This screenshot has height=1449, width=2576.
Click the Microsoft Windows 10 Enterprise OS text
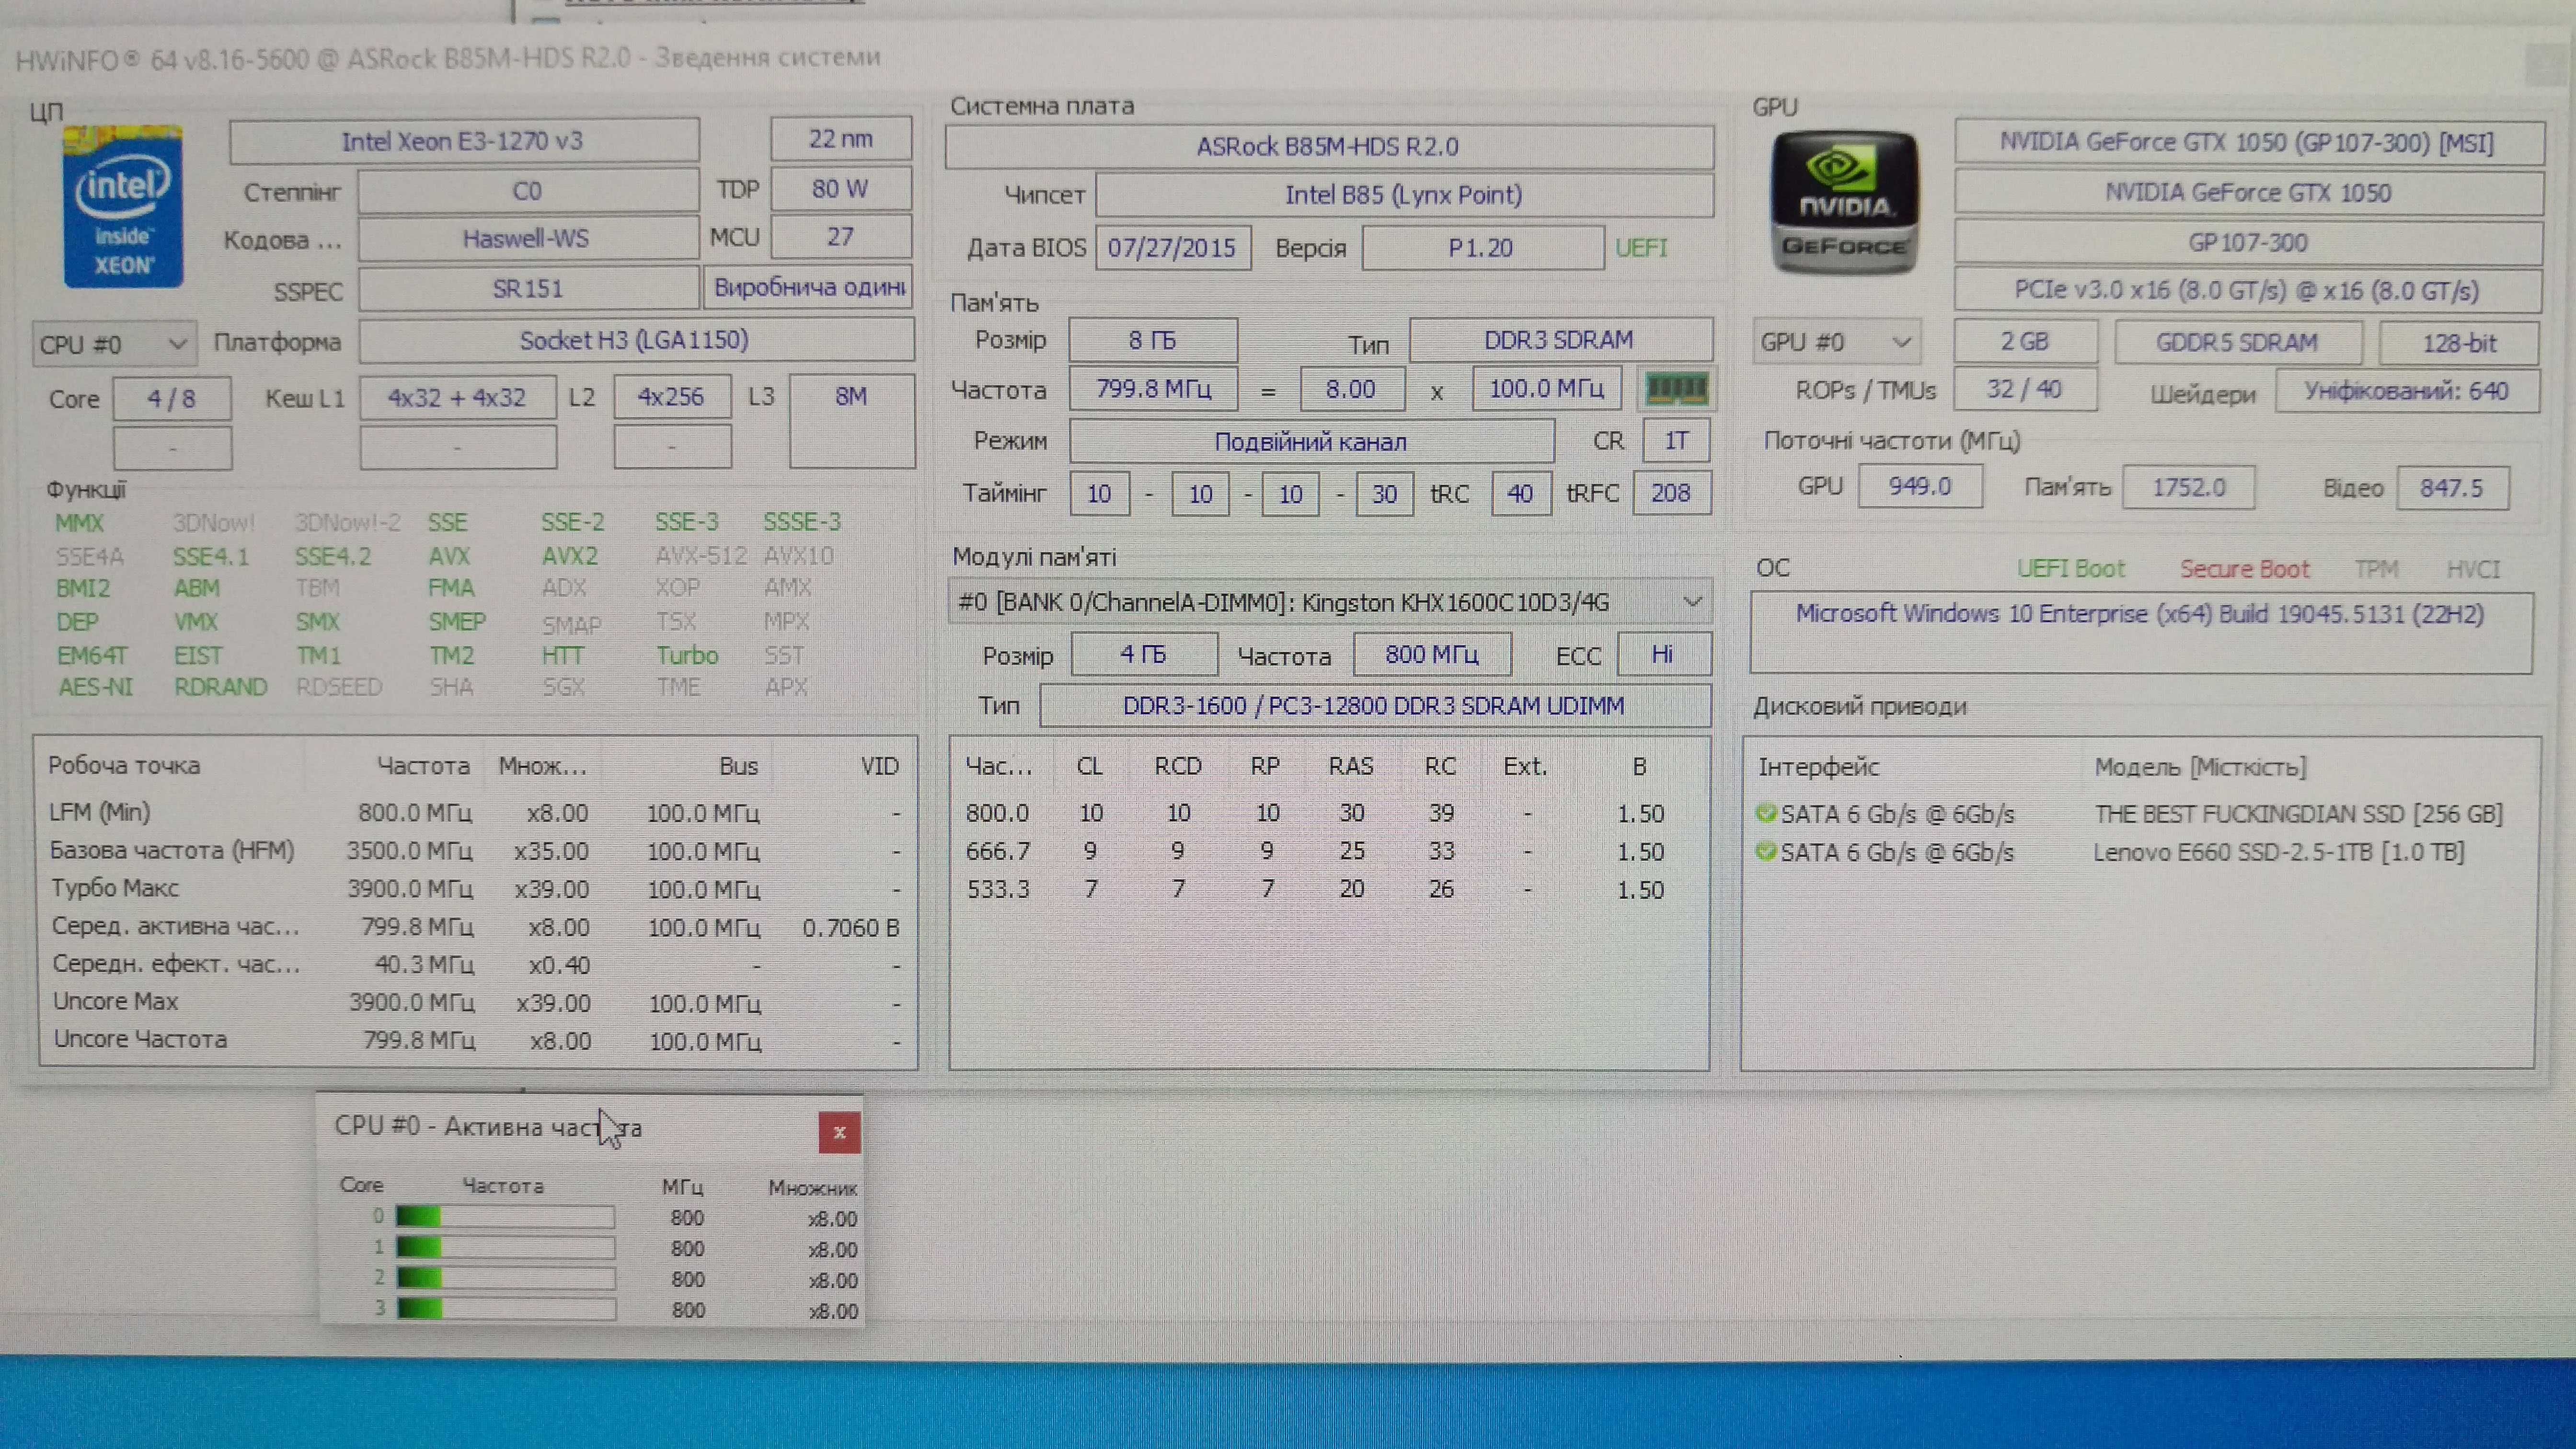[2140, 613]
